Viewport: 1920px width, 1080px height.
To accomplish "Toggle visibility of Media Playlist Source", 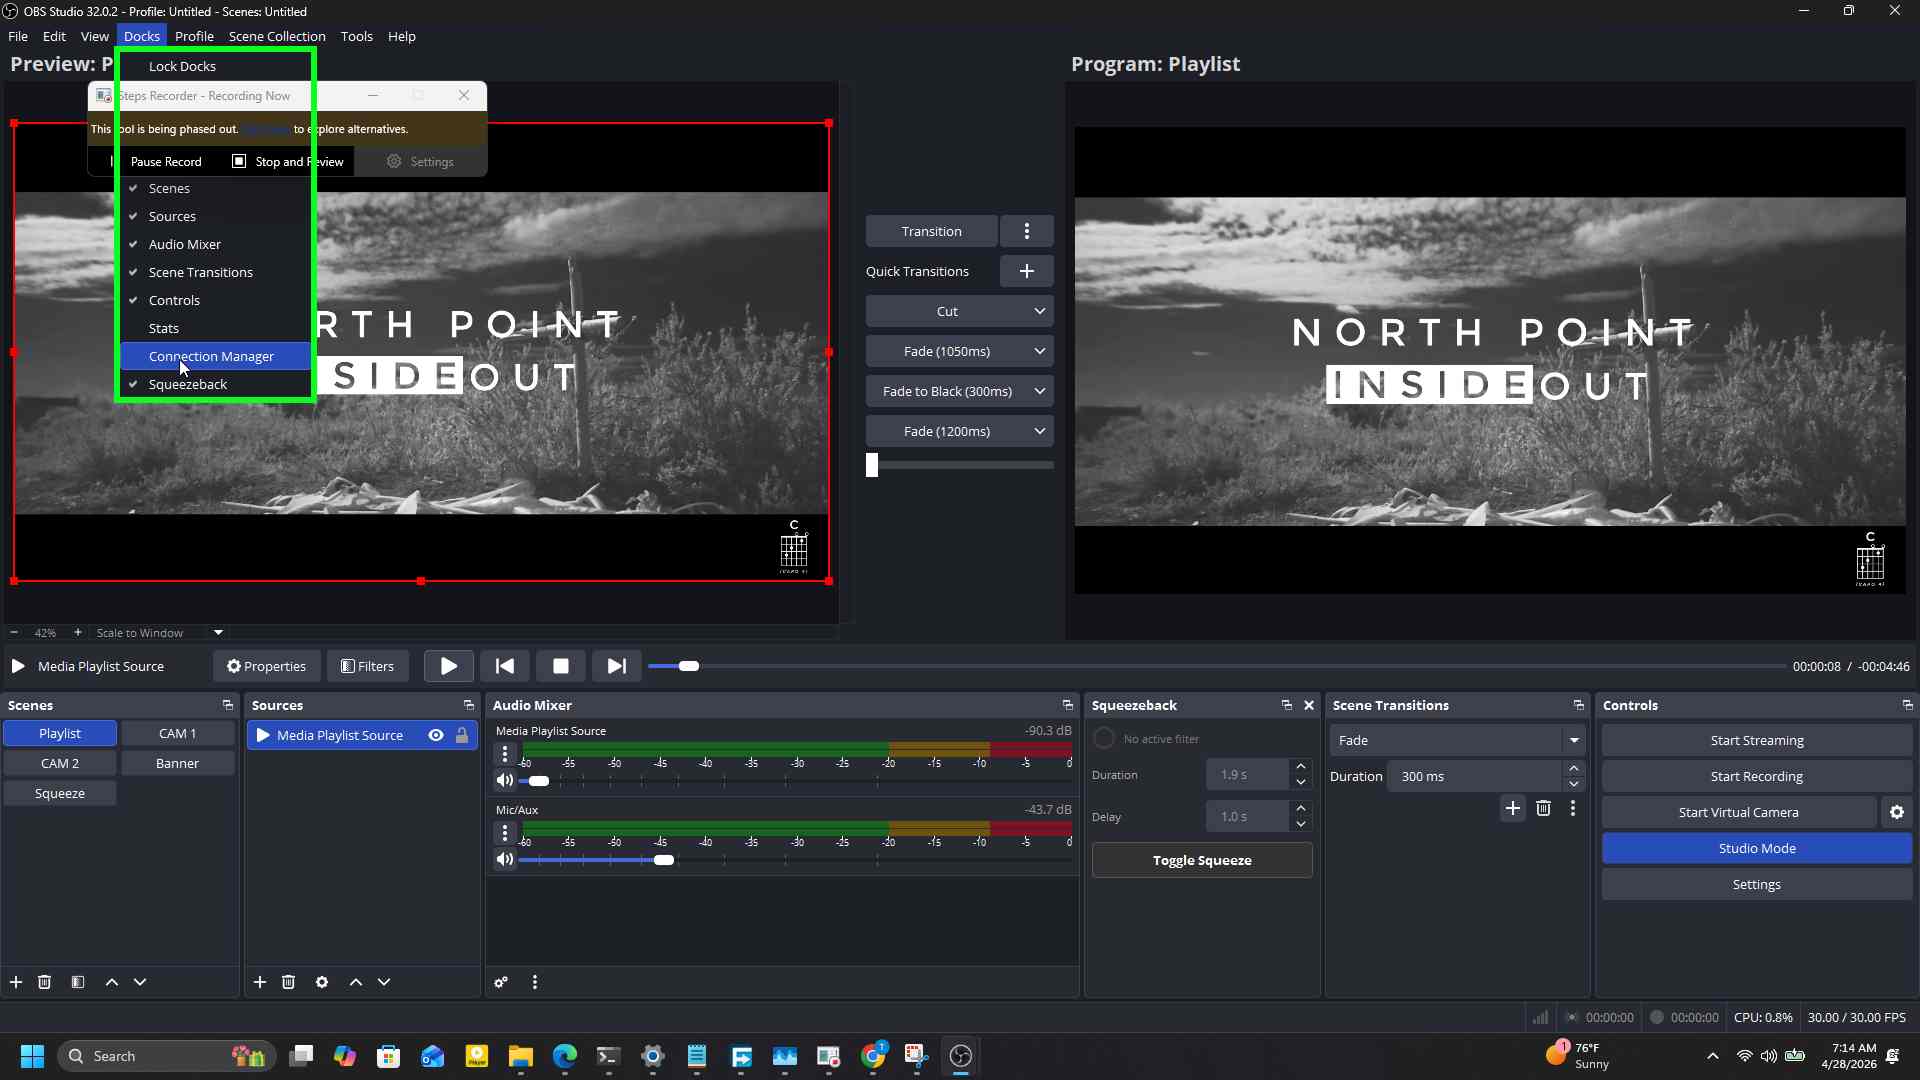I will [x=436, y=735].
